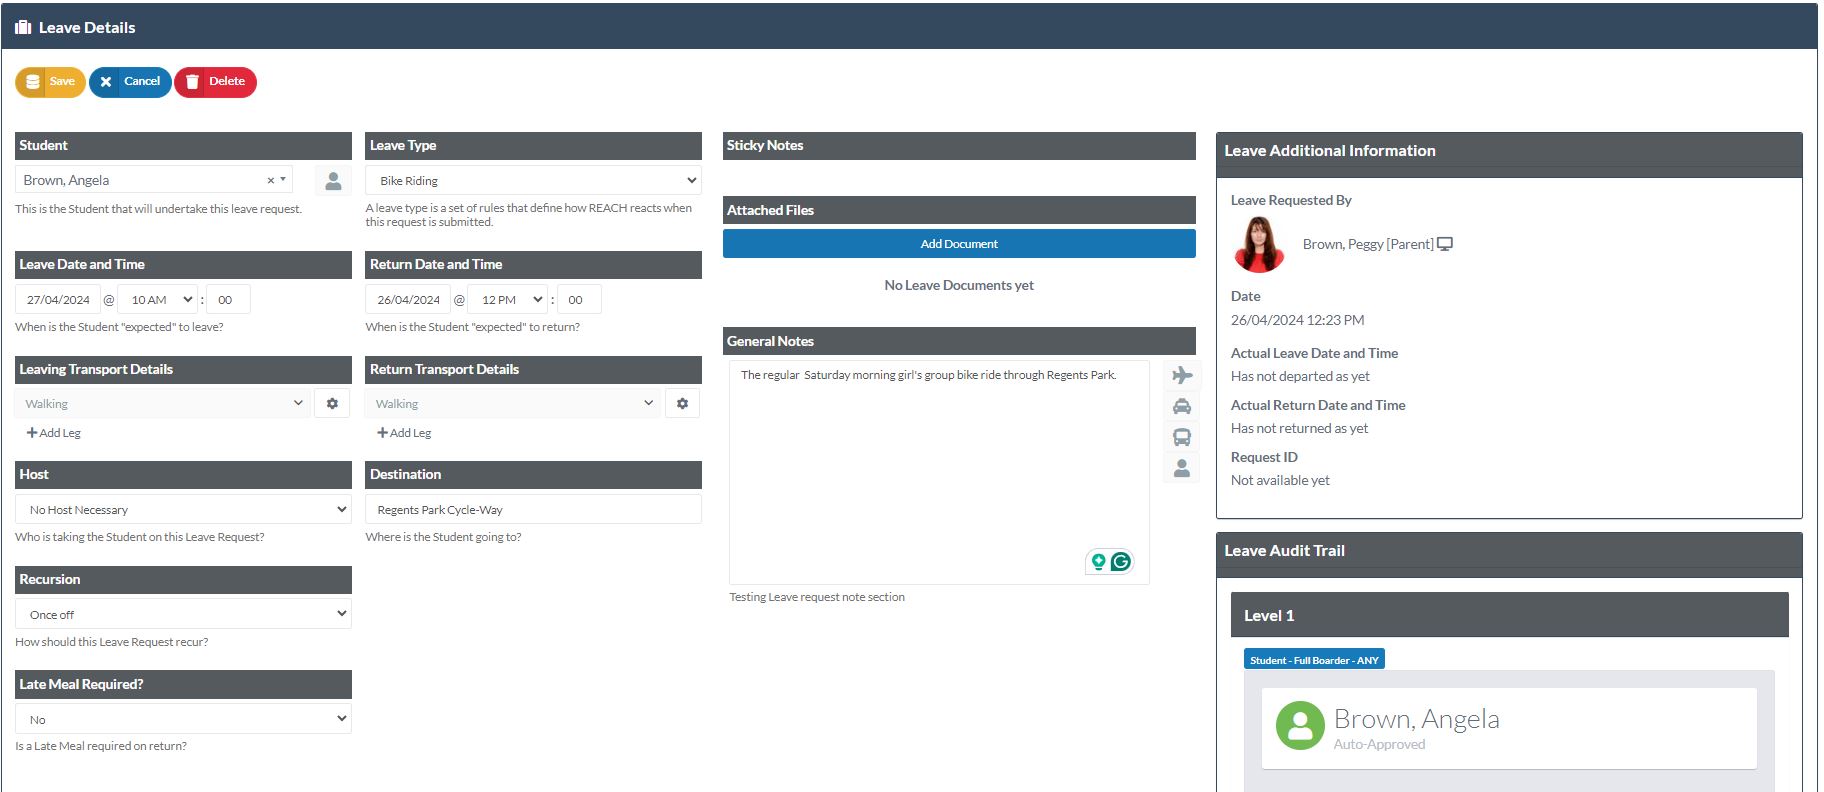Click the 26/04/2024 12:23 PM request date text
This screenshot has width=1824, height=792.
(x=1297, y=321)
